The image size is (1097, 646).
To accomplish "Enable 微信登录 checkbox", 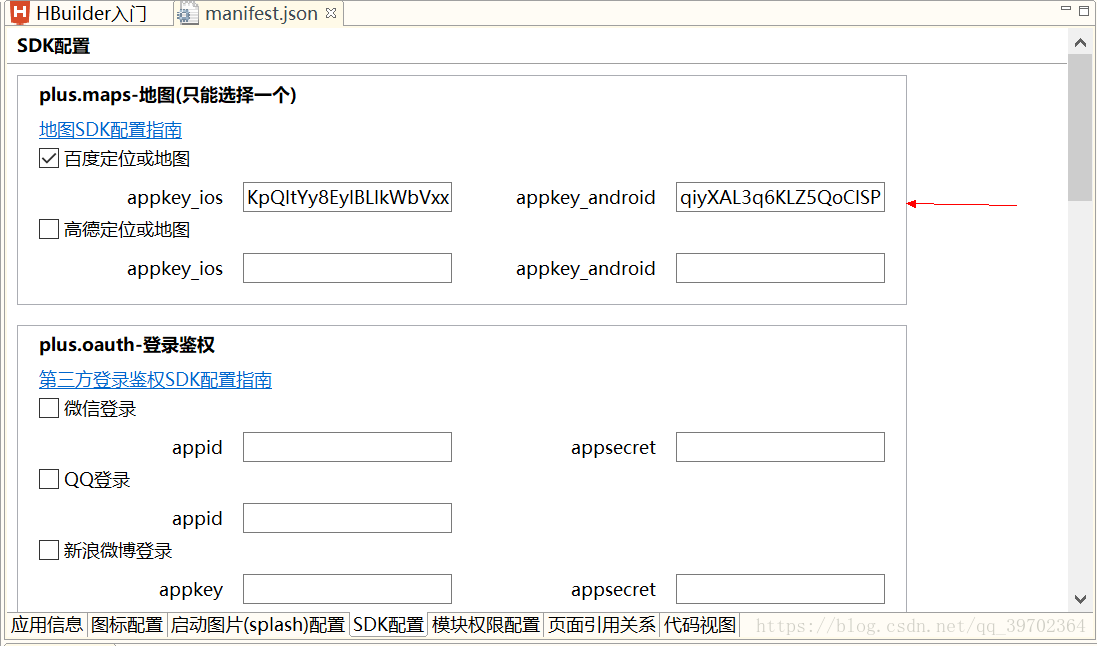I will 48,408.
